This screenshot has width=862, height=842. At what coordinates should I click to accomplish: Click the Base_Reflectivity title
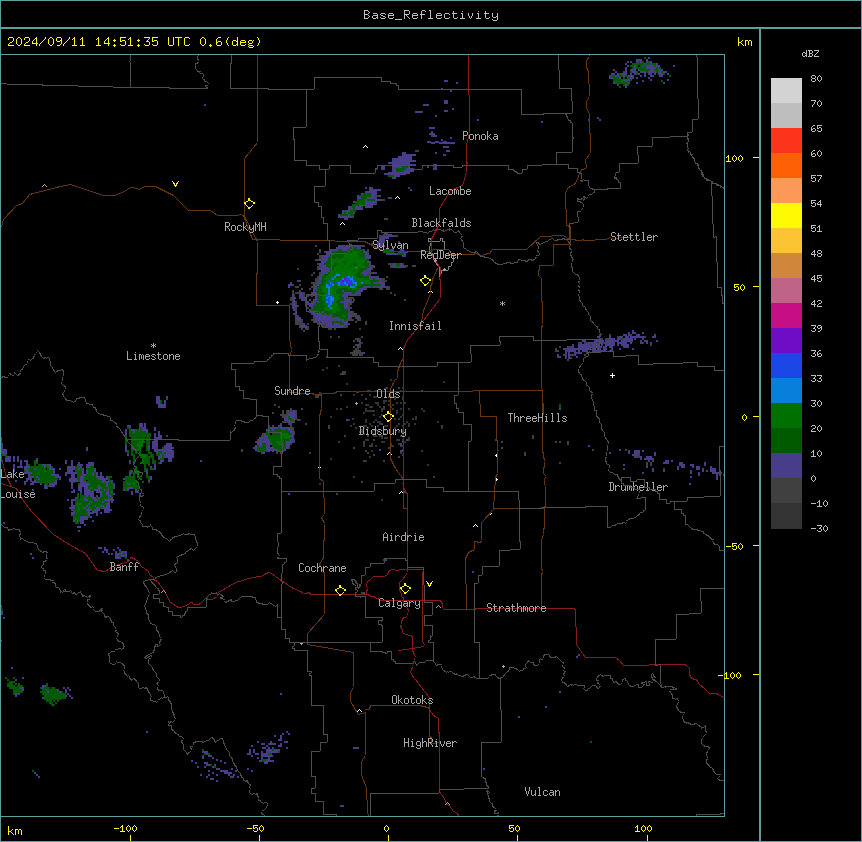point(431,15)
